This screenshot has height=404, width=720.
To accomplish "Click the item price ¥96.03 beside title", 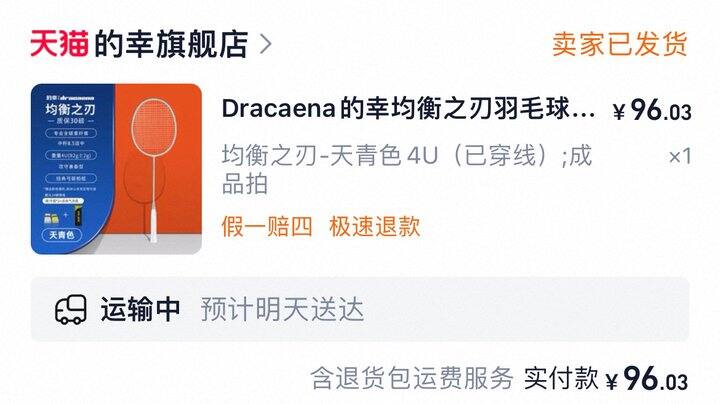I will pyautogui.click(x=652, y=111).
